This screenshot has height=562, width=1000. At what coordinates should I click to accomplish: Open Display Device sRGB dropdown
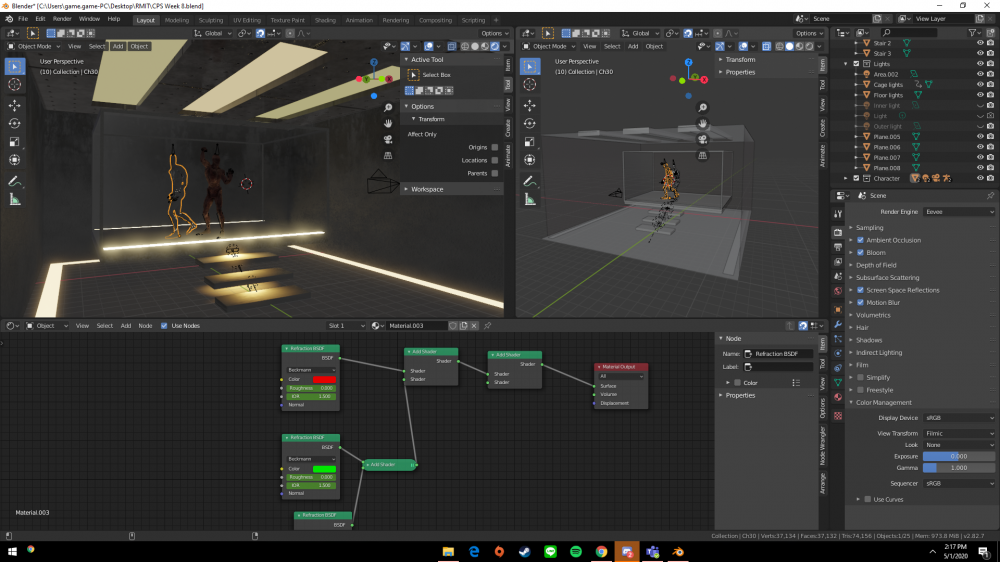959,418
